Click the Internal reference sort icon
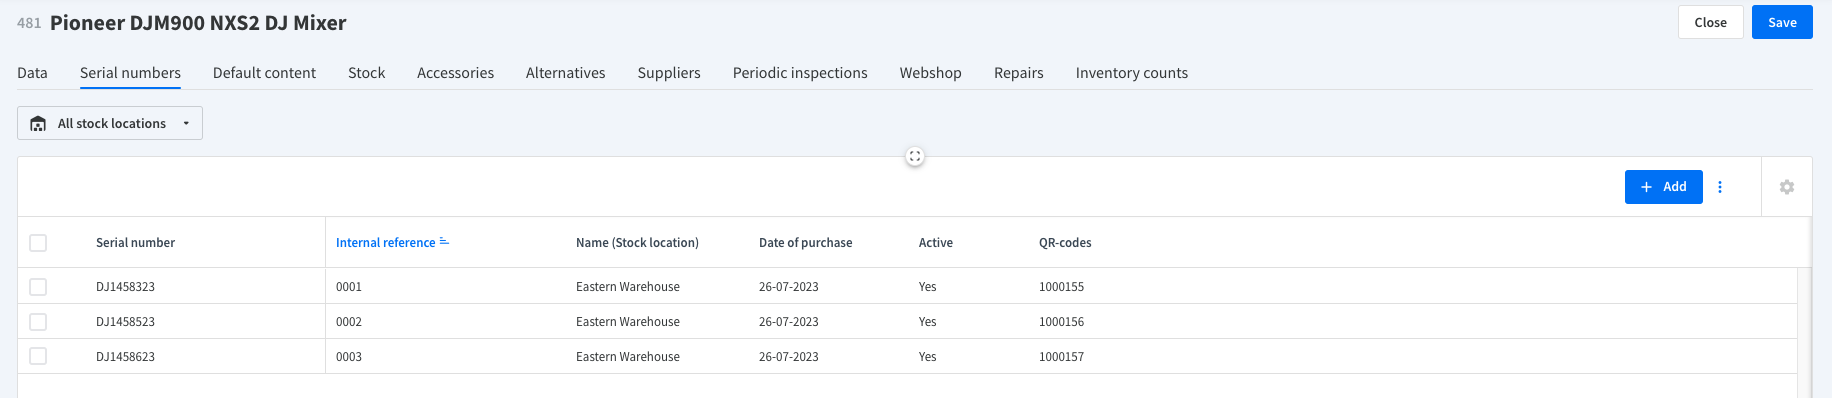Screen dimensions: 1832x398 point(444,242)
